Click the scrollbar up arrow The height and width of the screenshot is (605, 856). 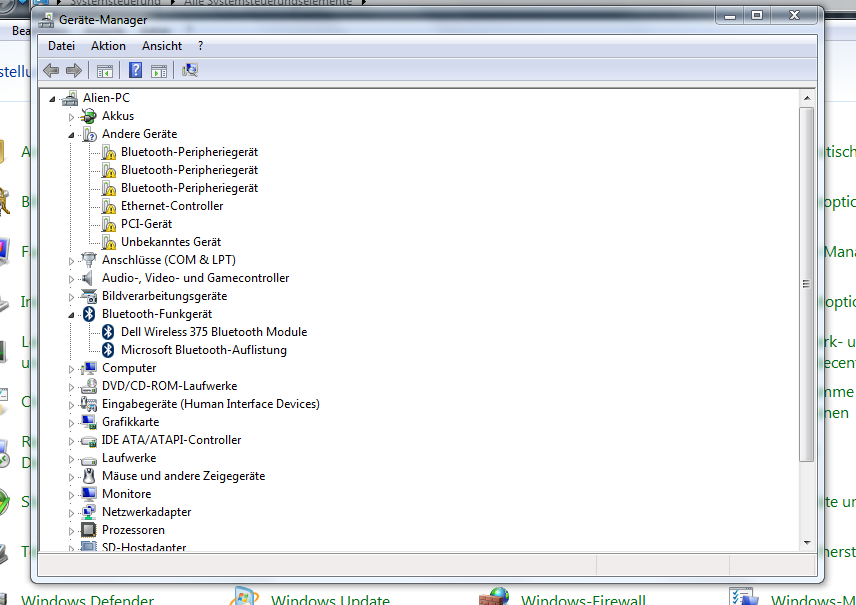click(806, 98)
